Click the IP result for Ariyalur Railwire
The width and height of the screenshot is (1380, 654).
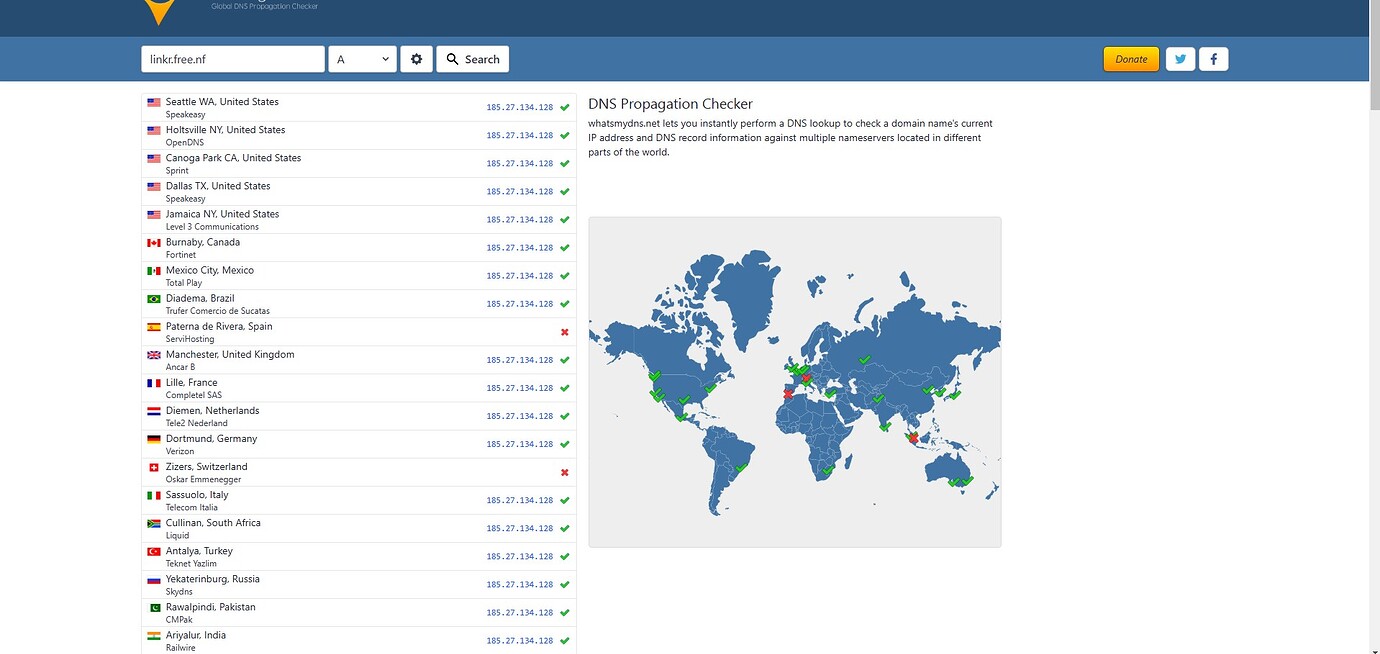pyautogui.click(x=519, y=640)
